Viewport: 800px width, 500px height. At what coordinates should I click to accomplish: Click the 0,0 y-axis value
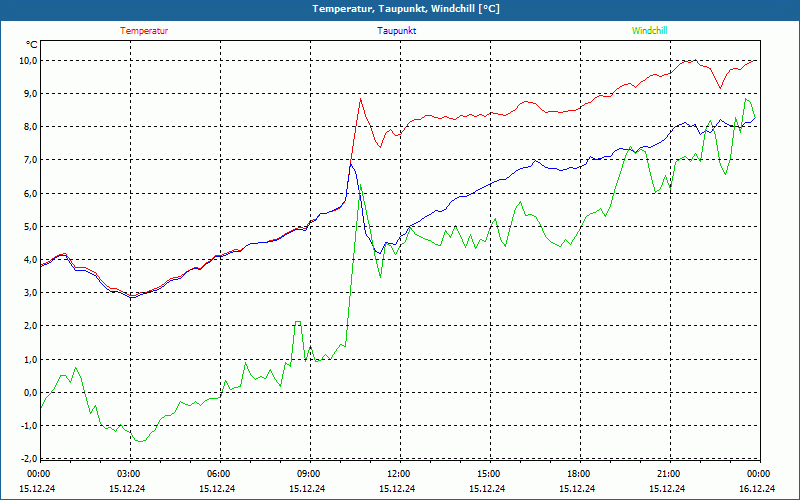pyautogui.click(x=30, y=393)
